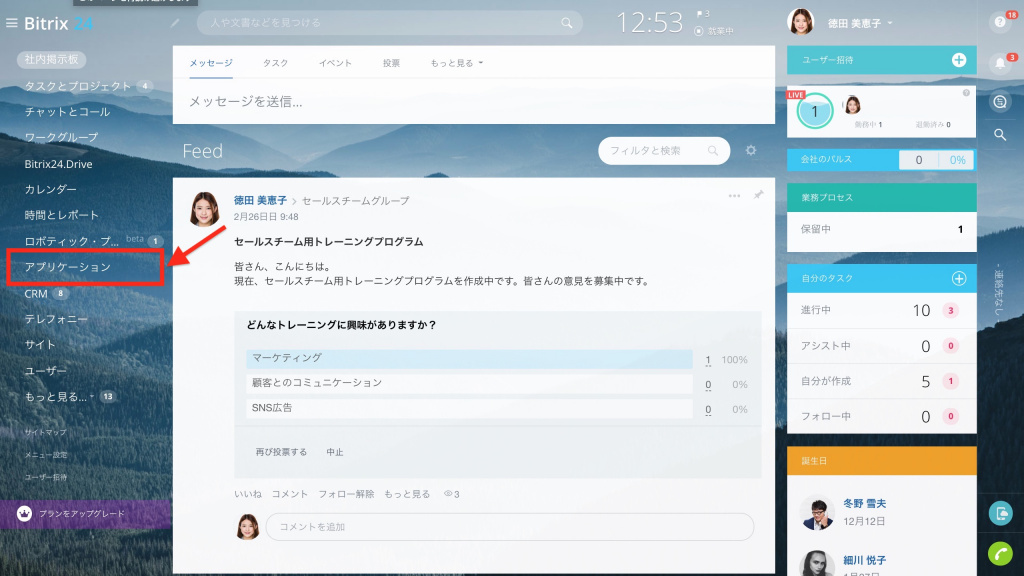This screenshot has height=576, width=1024.
Task: Switch to the 投票 tab
Action: pyautogui.click(x=391, y=63)
